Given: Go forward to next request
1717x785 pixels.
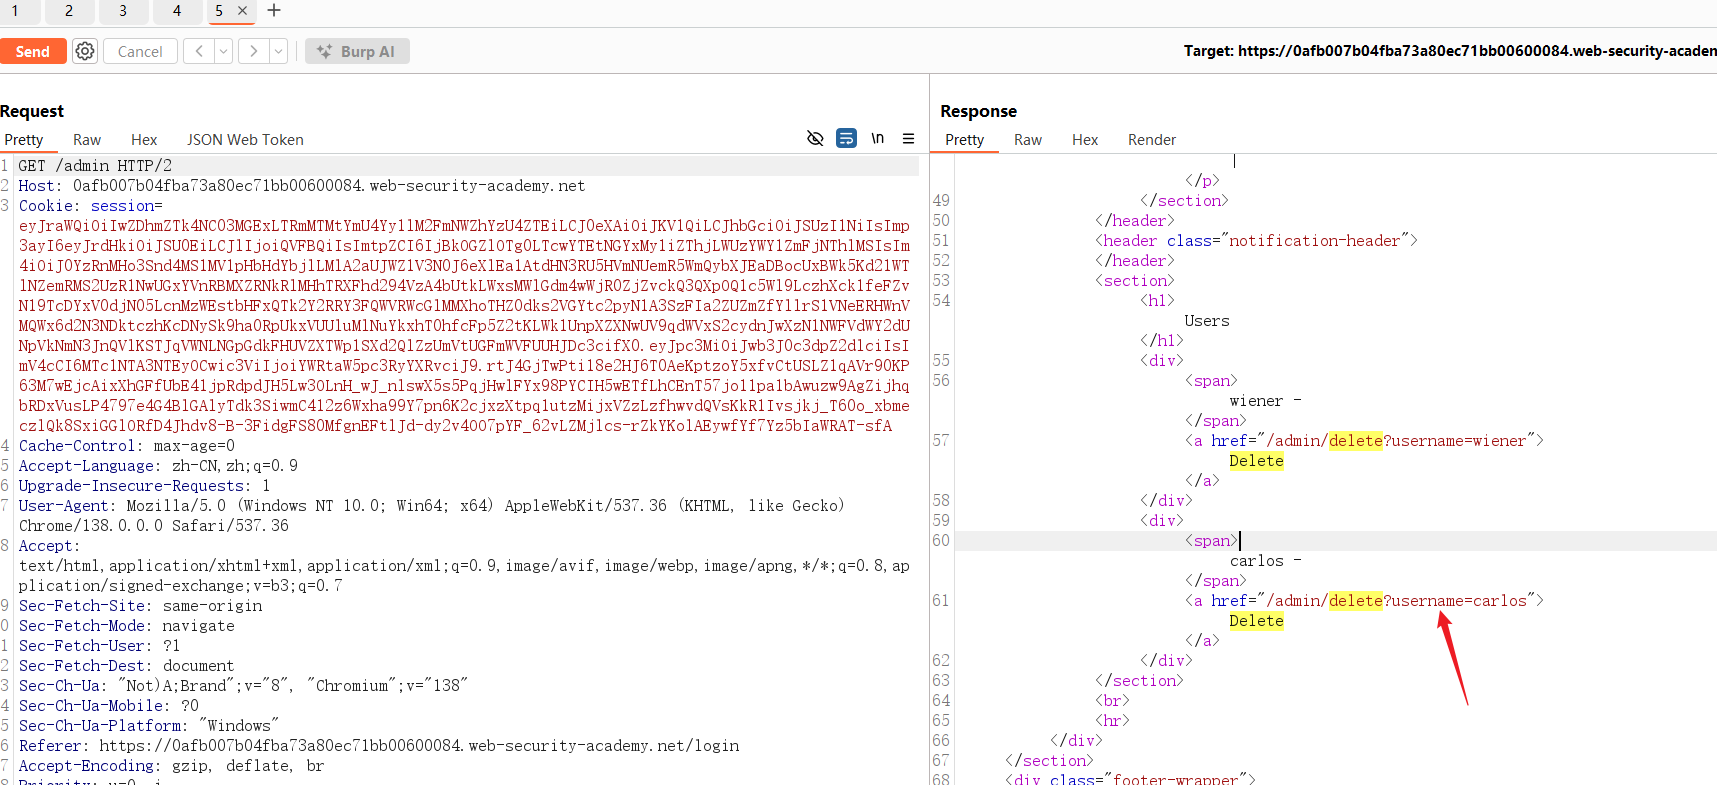Looking at the screenshot, I should [x=254, y=51].
